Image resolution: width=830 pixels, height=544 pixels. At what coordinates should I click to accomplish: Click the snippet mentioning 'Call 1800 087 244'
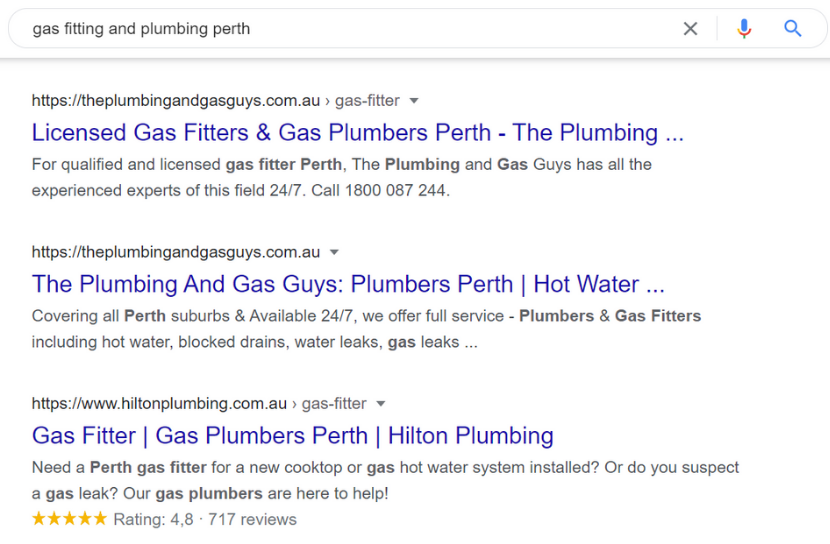[x=341, y=177]
